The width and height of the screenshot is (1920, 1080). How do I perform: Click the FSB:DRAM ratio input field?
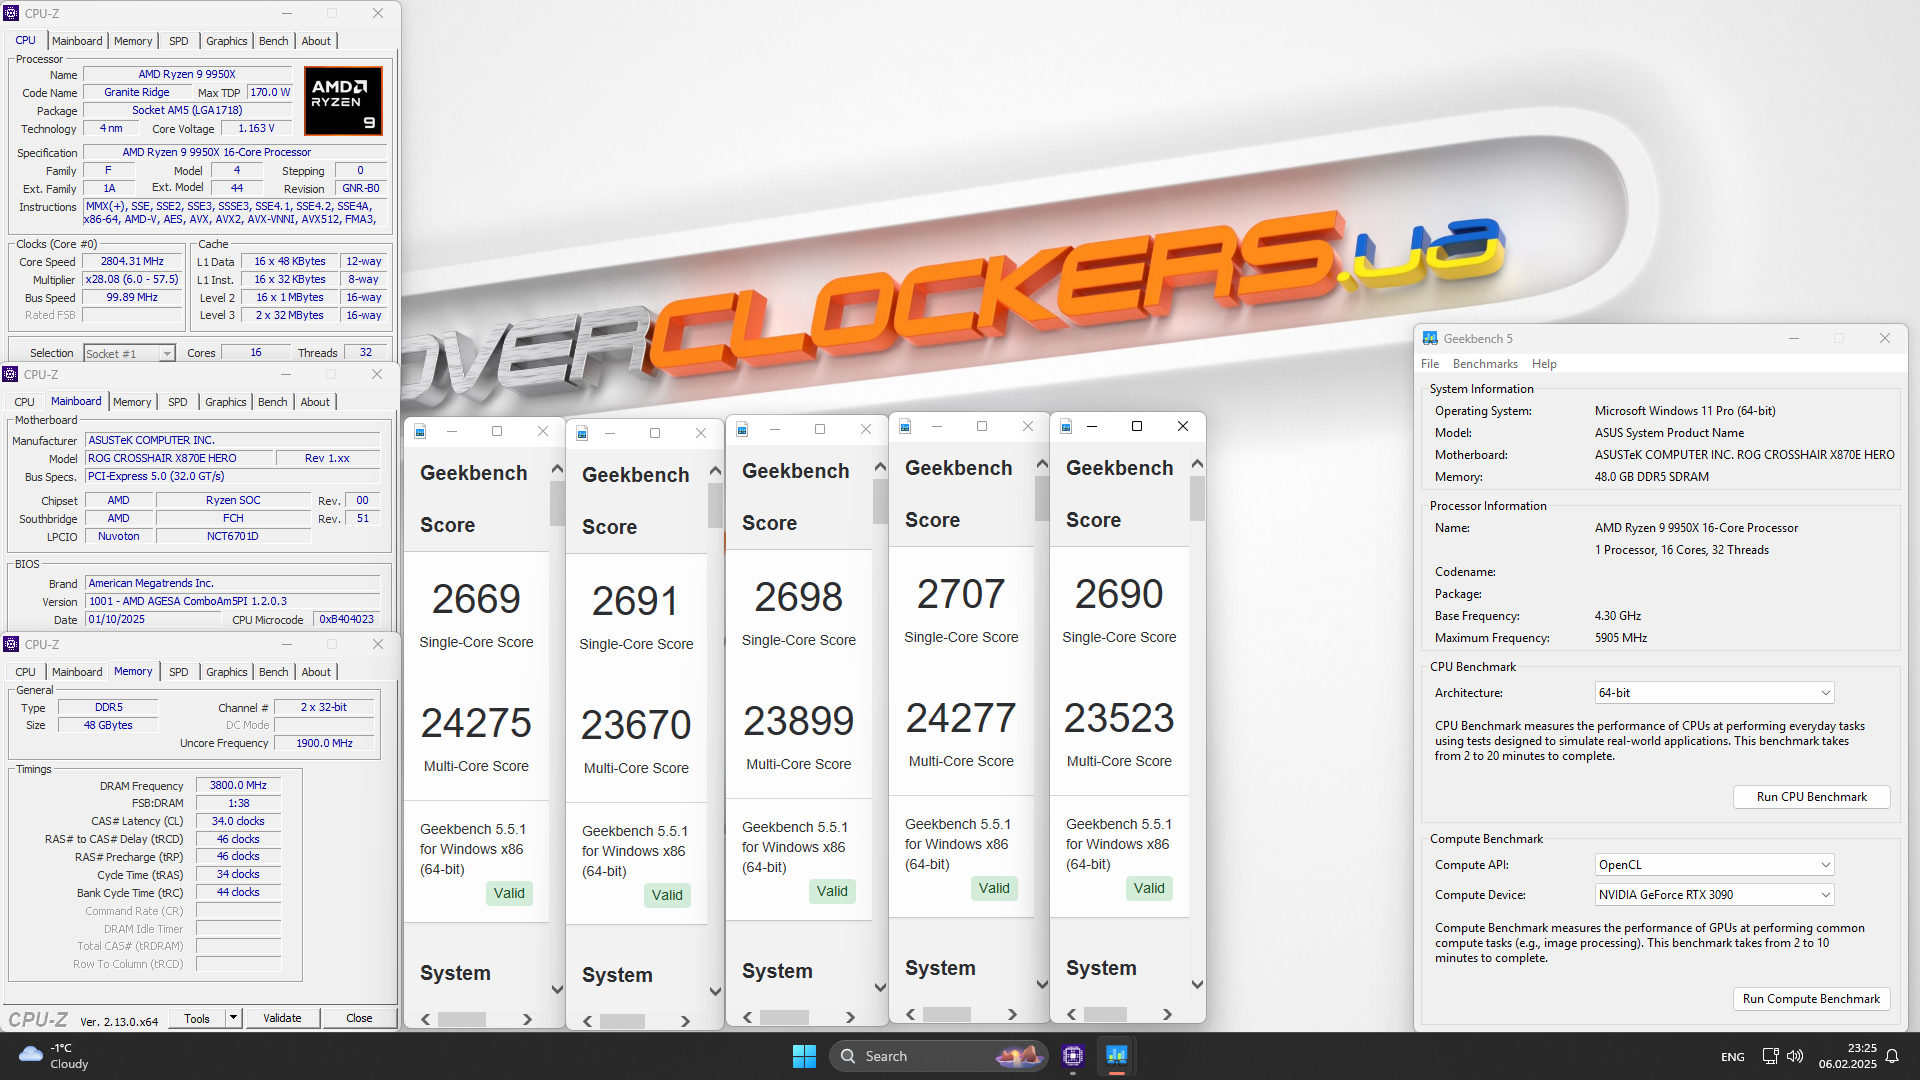click(x=236, y=803)
